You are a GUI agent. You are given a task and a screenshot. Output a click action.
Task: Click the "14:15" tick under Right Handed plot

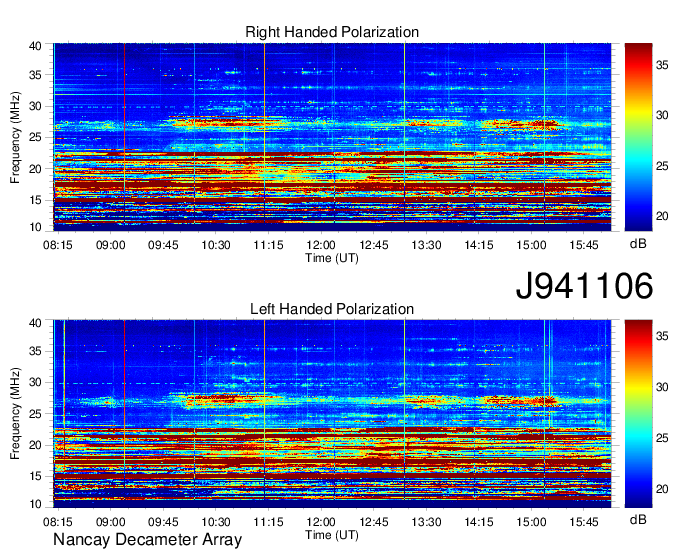click(x=479, y=245)
